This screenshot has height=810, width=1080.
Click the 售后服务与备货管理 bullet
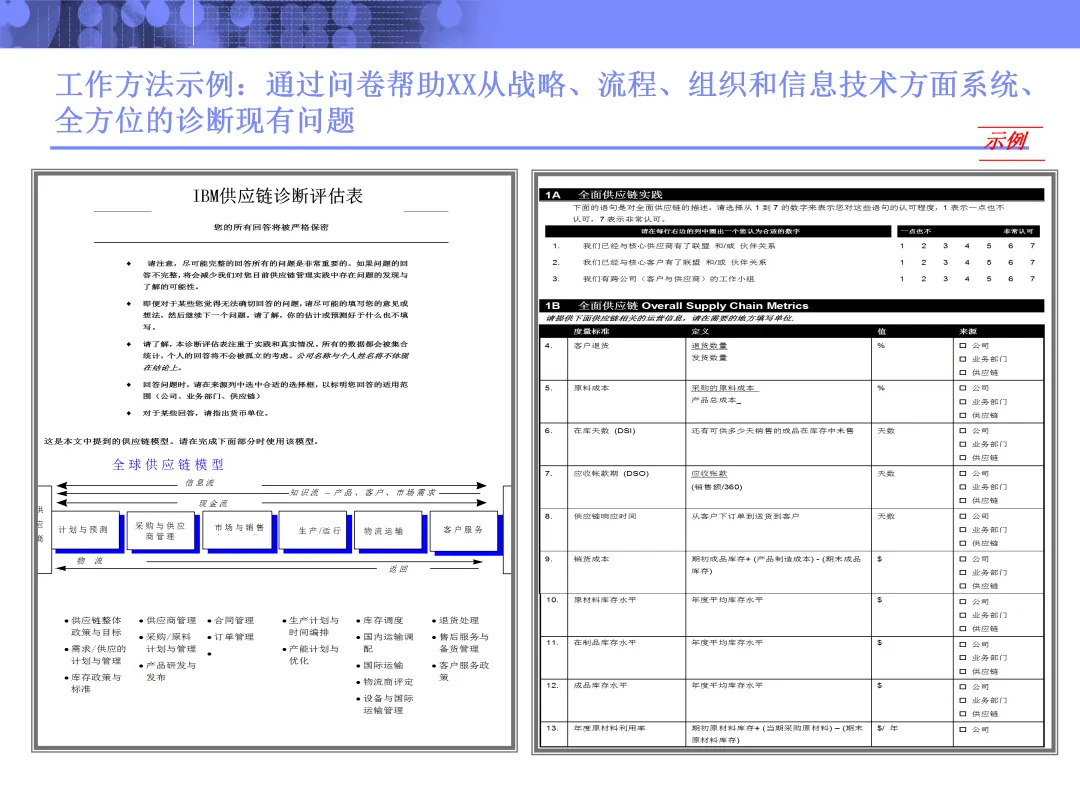(464, 643)
